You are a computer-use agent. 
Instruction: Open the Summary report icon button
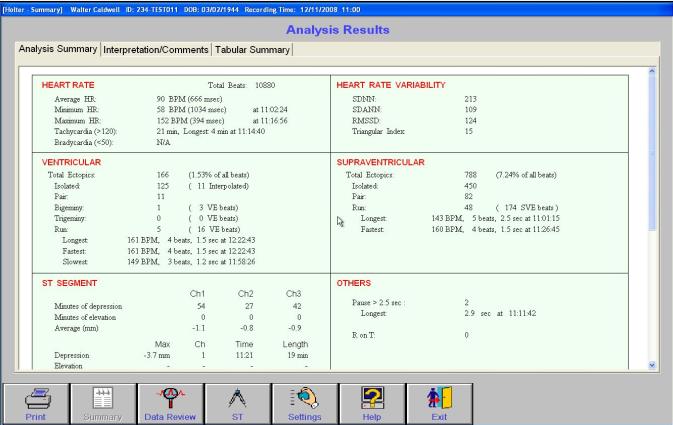103,404
